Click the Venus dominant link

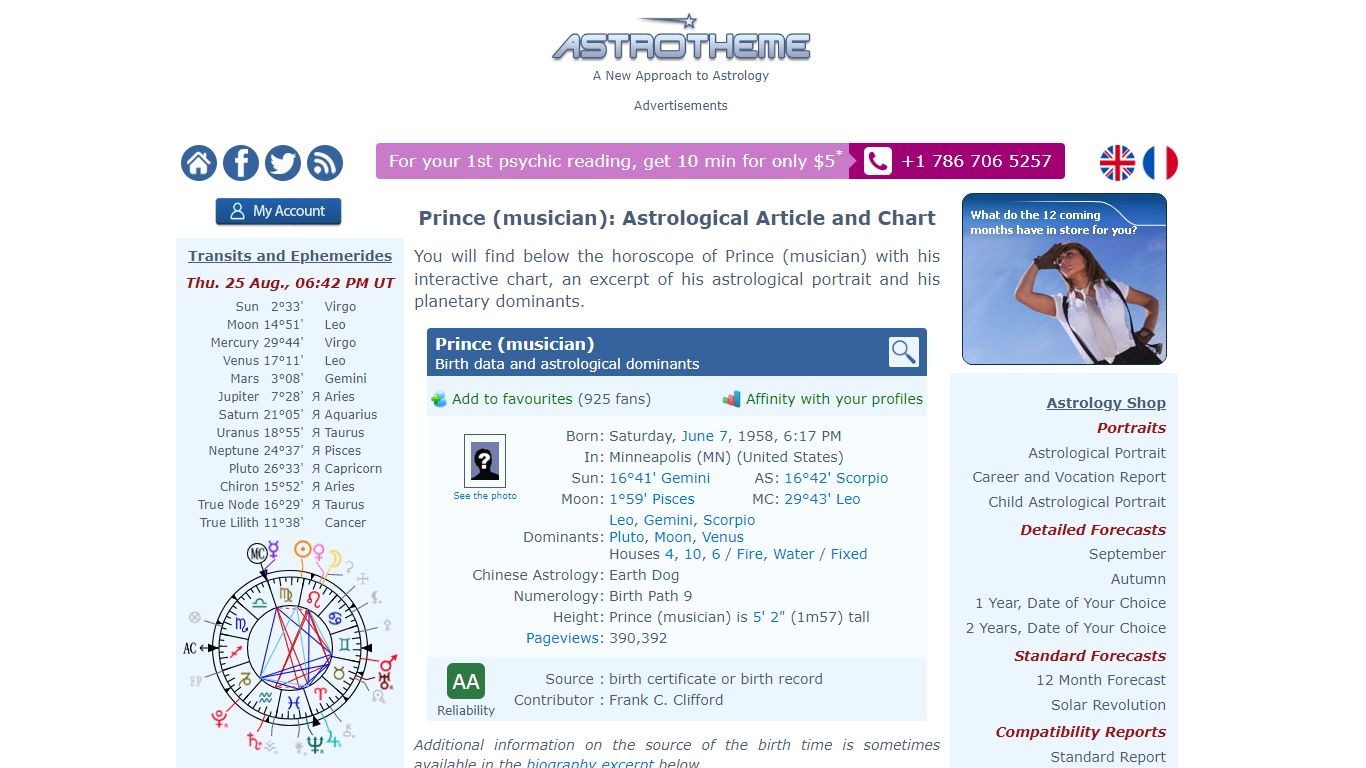point(722,537)
